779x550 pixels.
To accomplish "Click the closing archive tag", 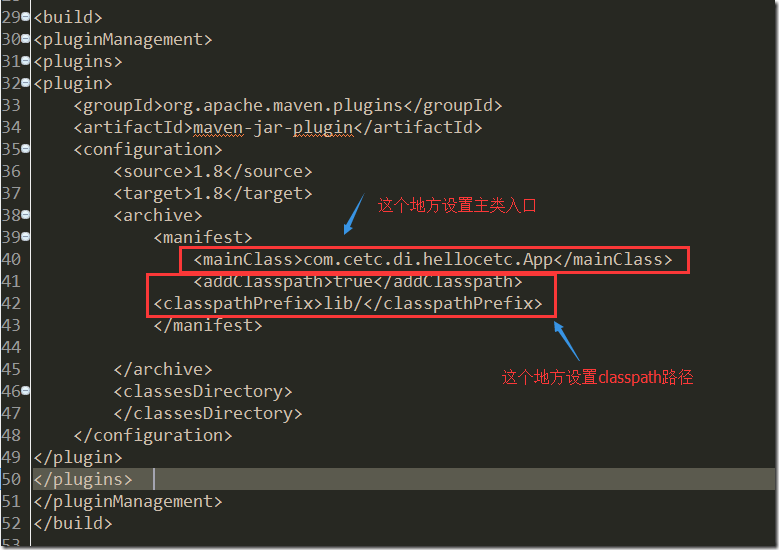I will click(162, 369).
